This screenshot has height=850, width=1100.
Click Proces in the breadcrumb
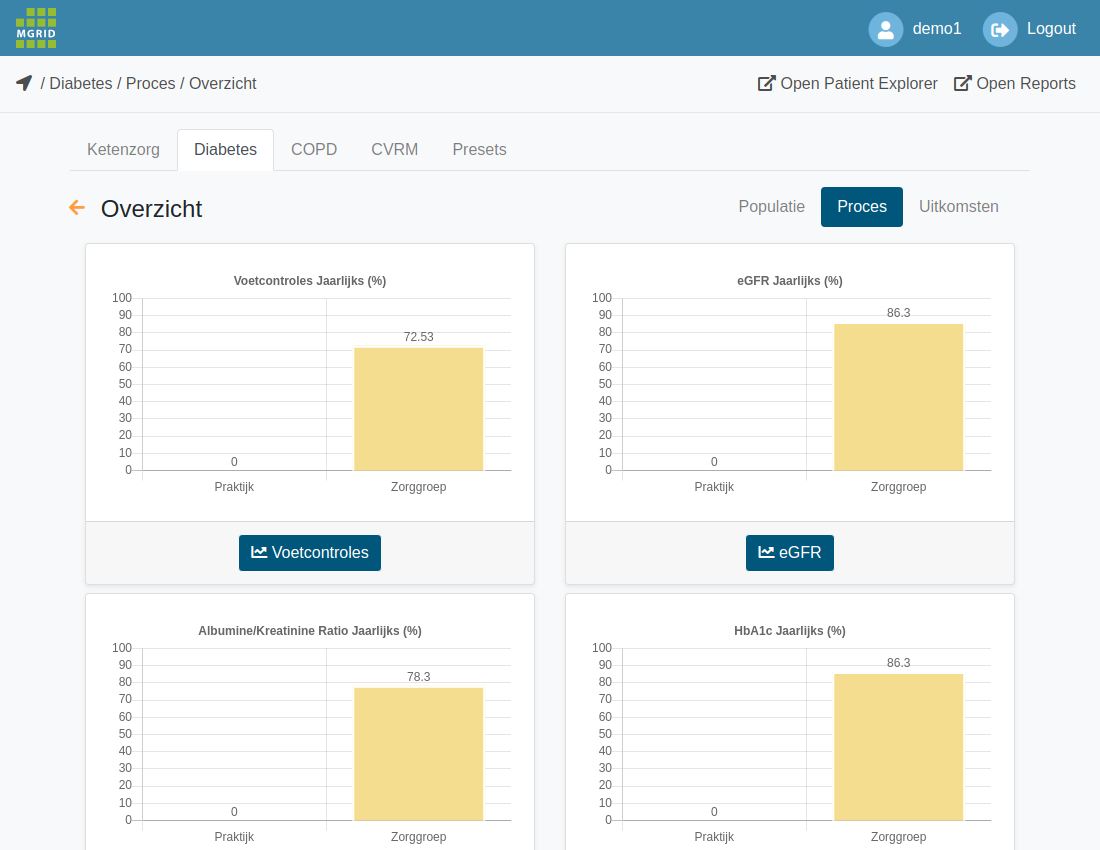point(150,83)
